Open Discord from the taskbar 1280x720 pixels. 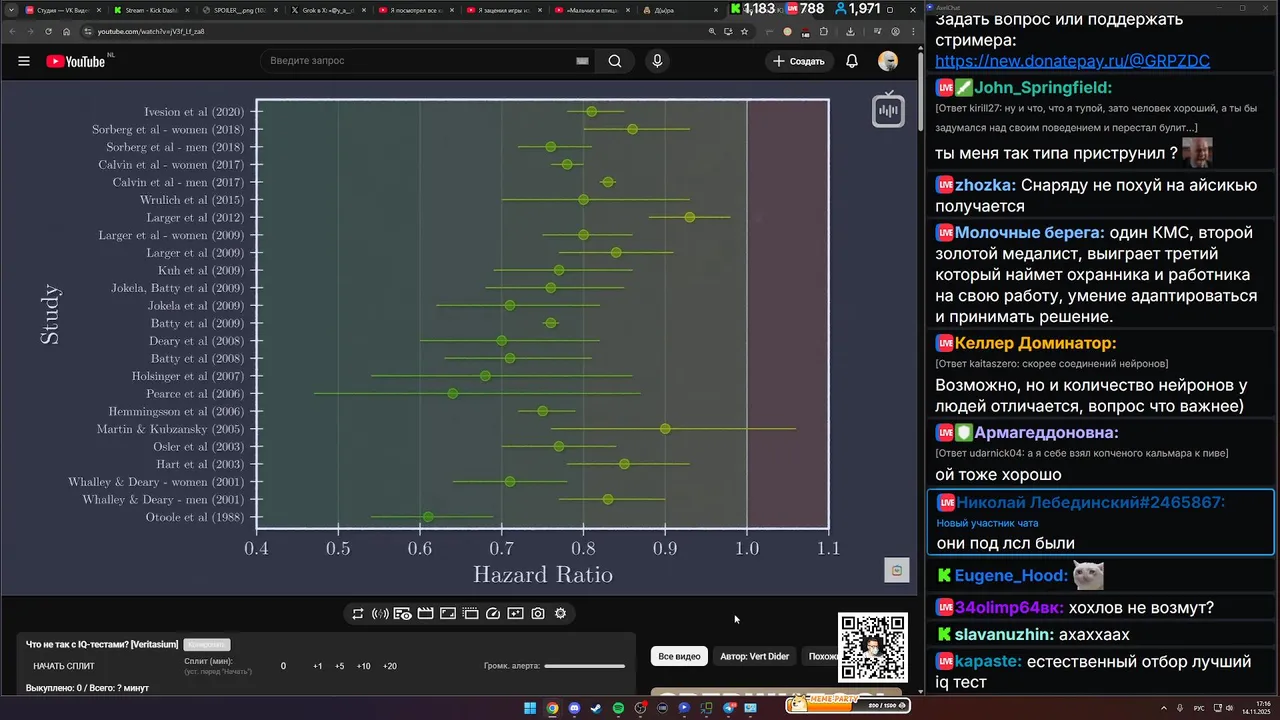click(574, 708)
